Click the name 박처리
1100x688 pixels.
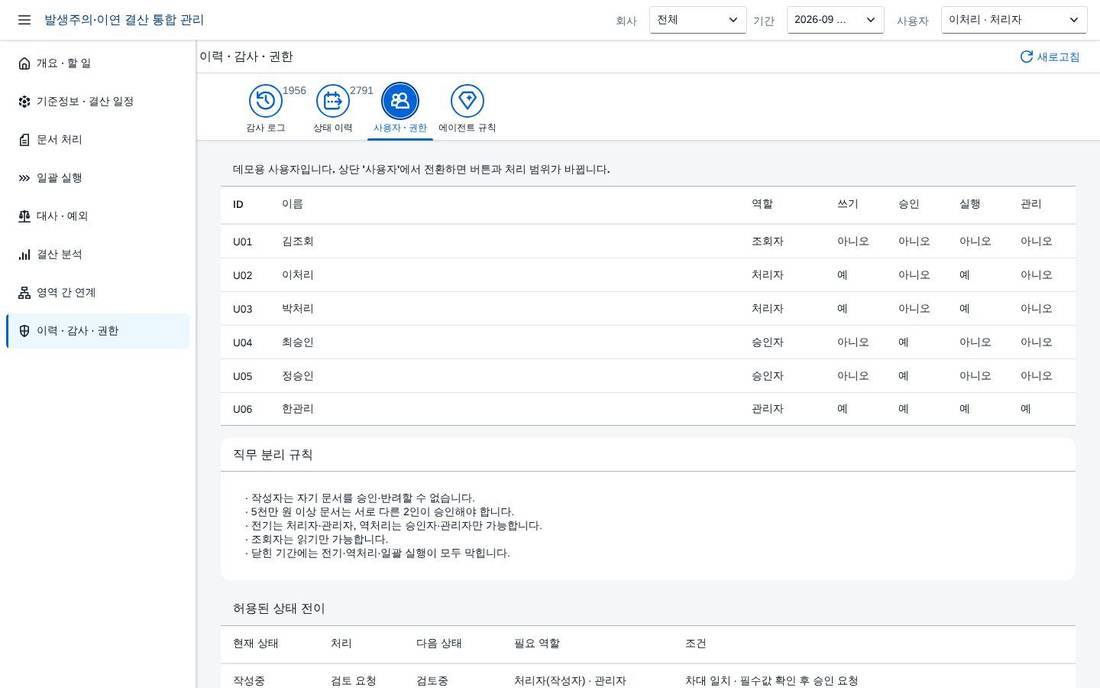point(297,309)
